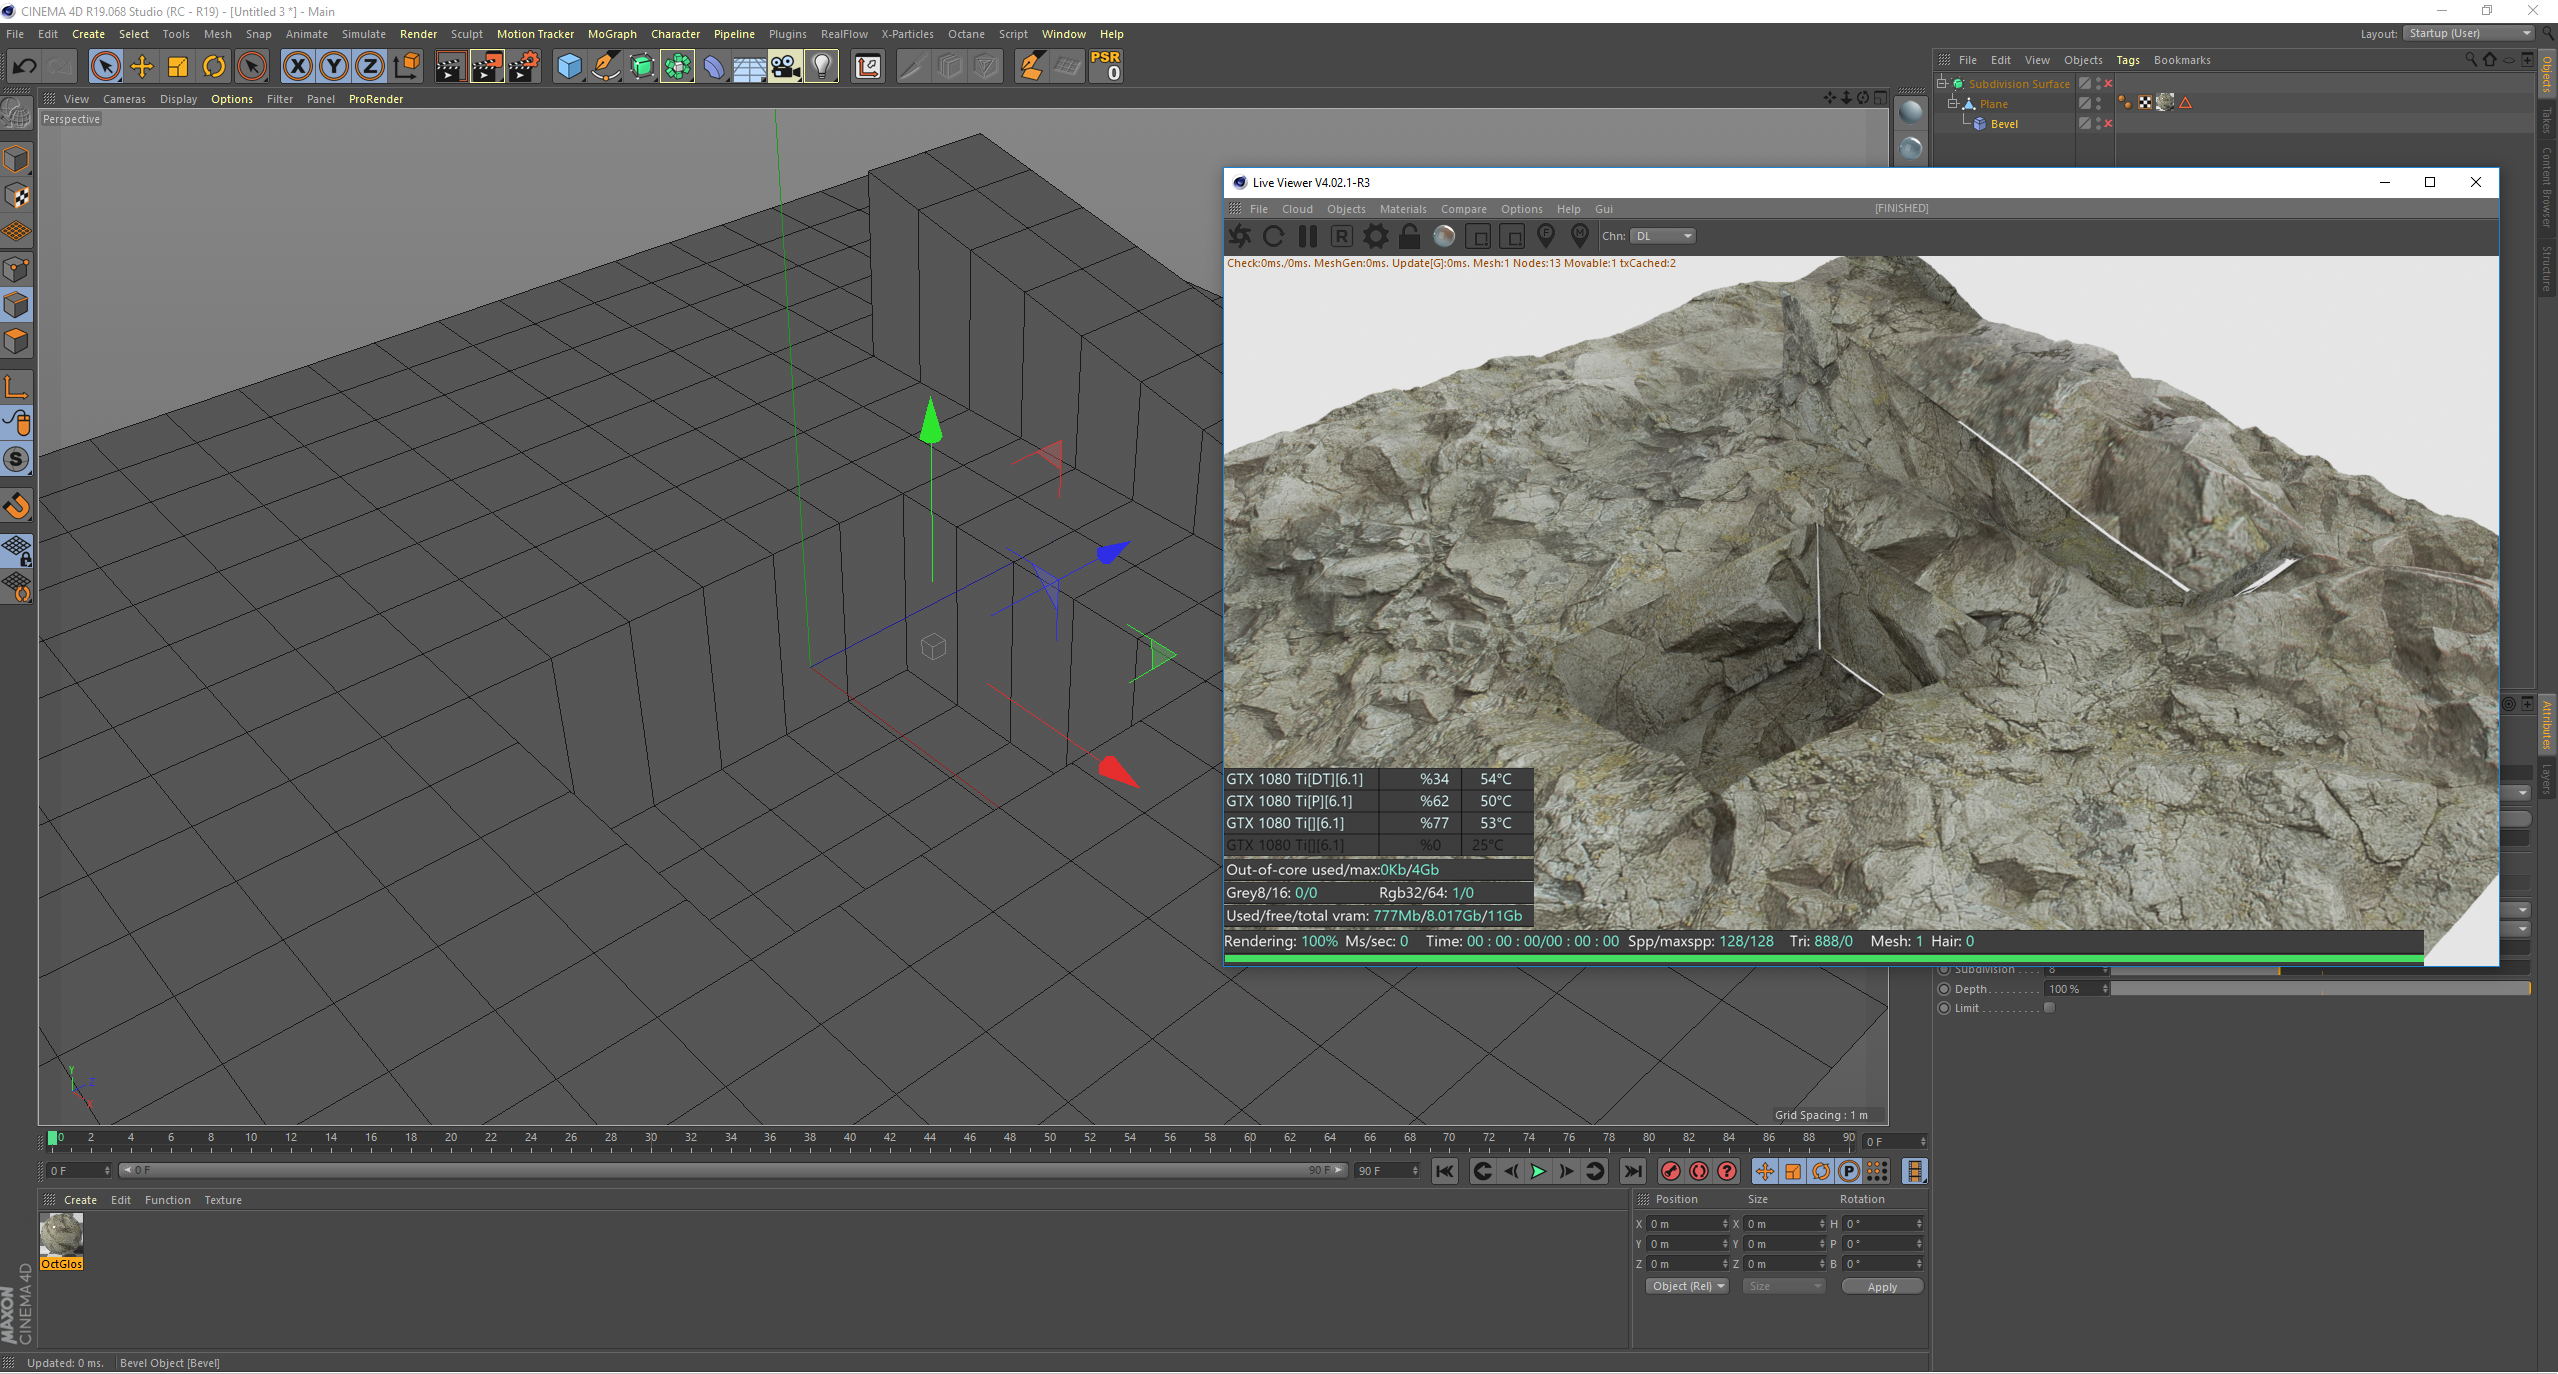Select the Move tool

pos(141,66)
